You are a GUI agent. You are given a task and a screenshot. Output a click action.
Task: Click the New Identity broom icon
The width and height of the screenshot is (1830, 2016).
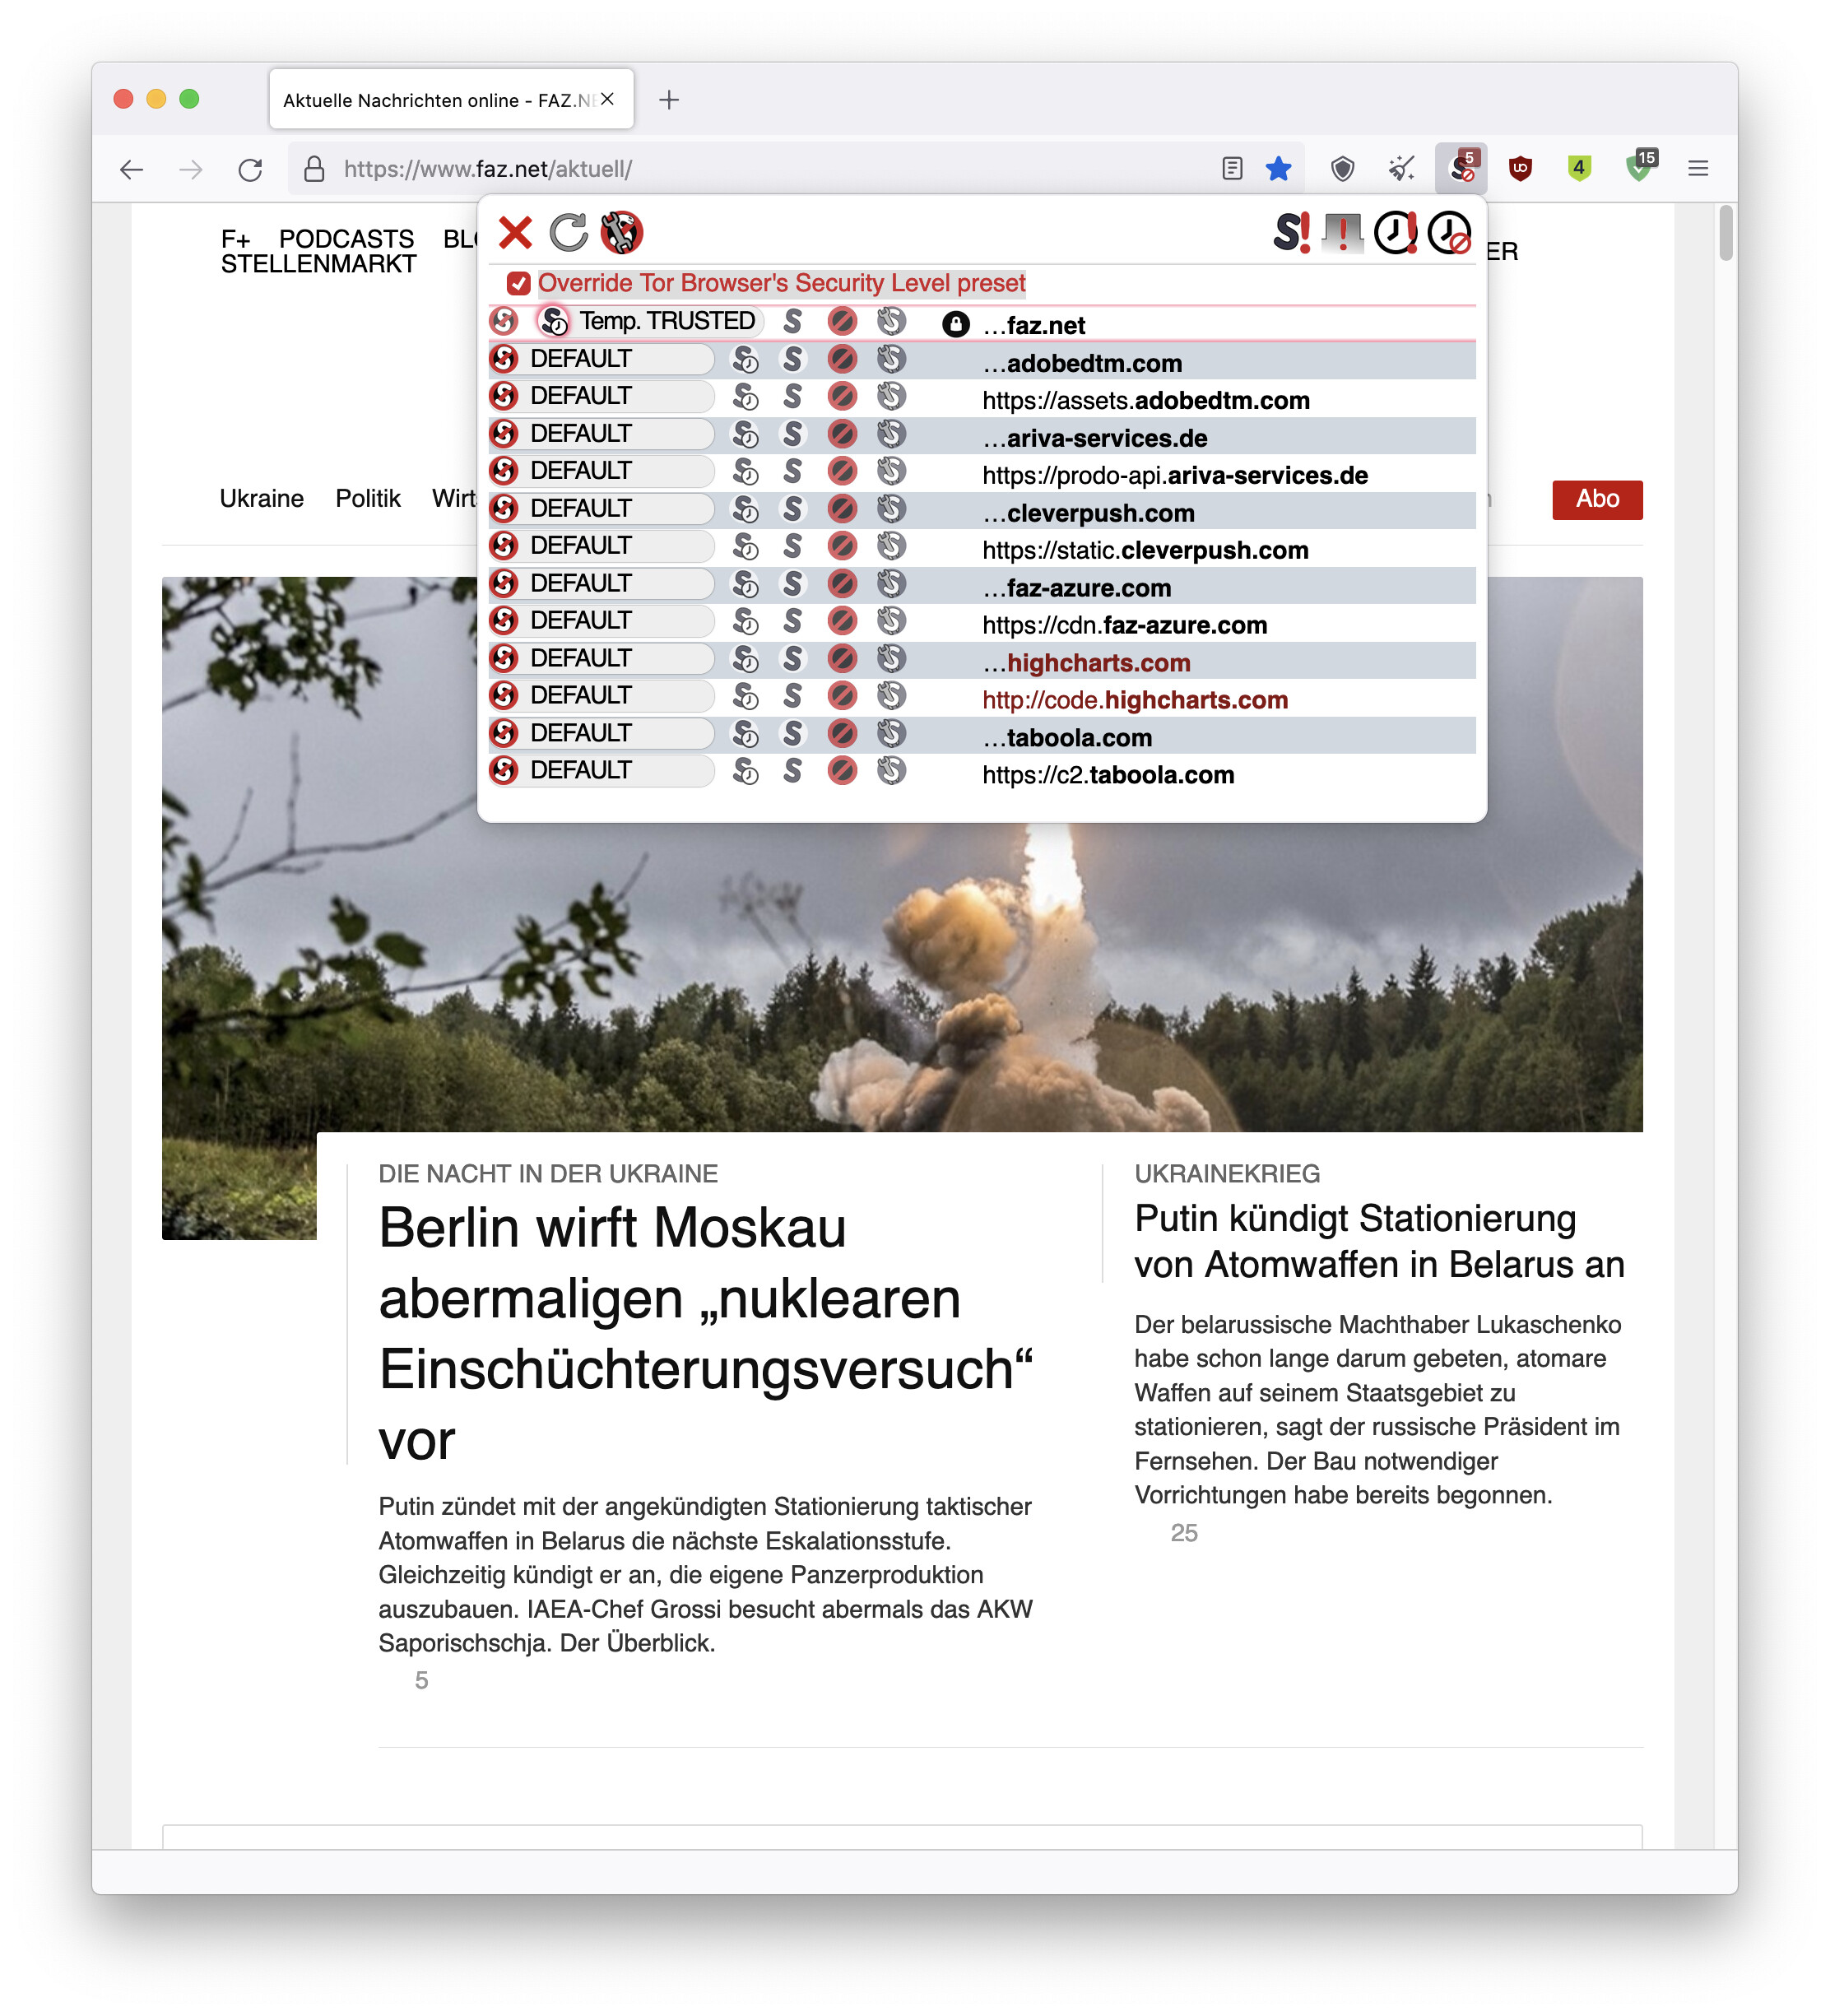coord(1401,169)
